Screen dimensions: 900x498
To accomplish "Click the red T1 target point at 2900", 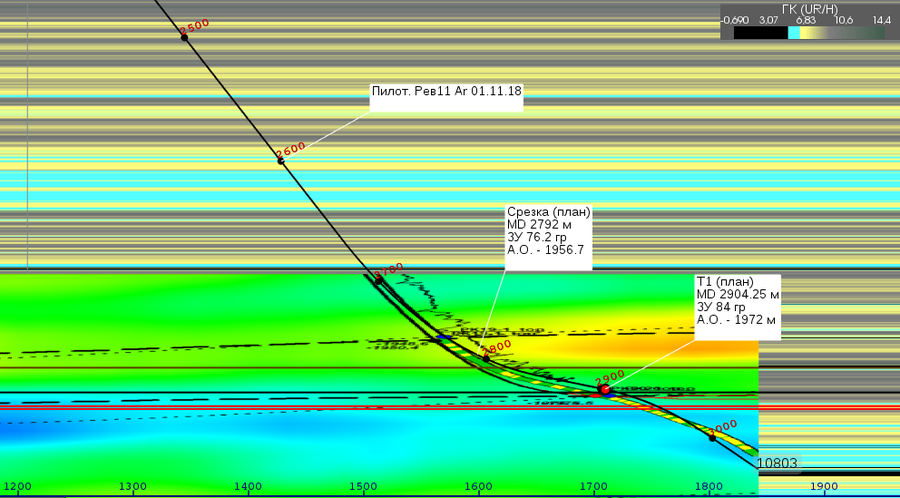I will (x=604, y=389).
